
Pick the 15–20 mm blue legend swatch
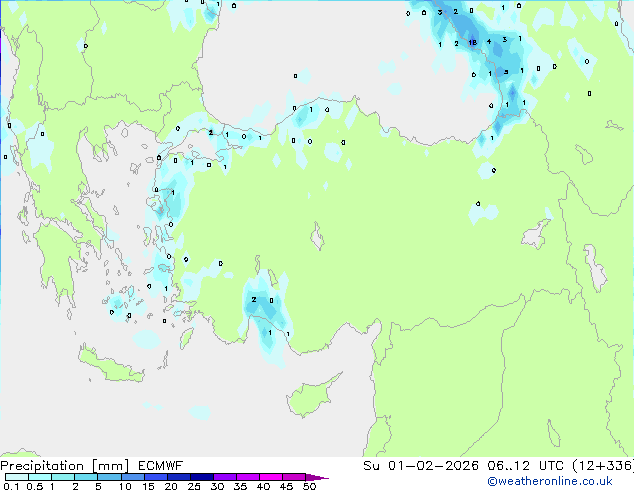[x=155, y=477]
